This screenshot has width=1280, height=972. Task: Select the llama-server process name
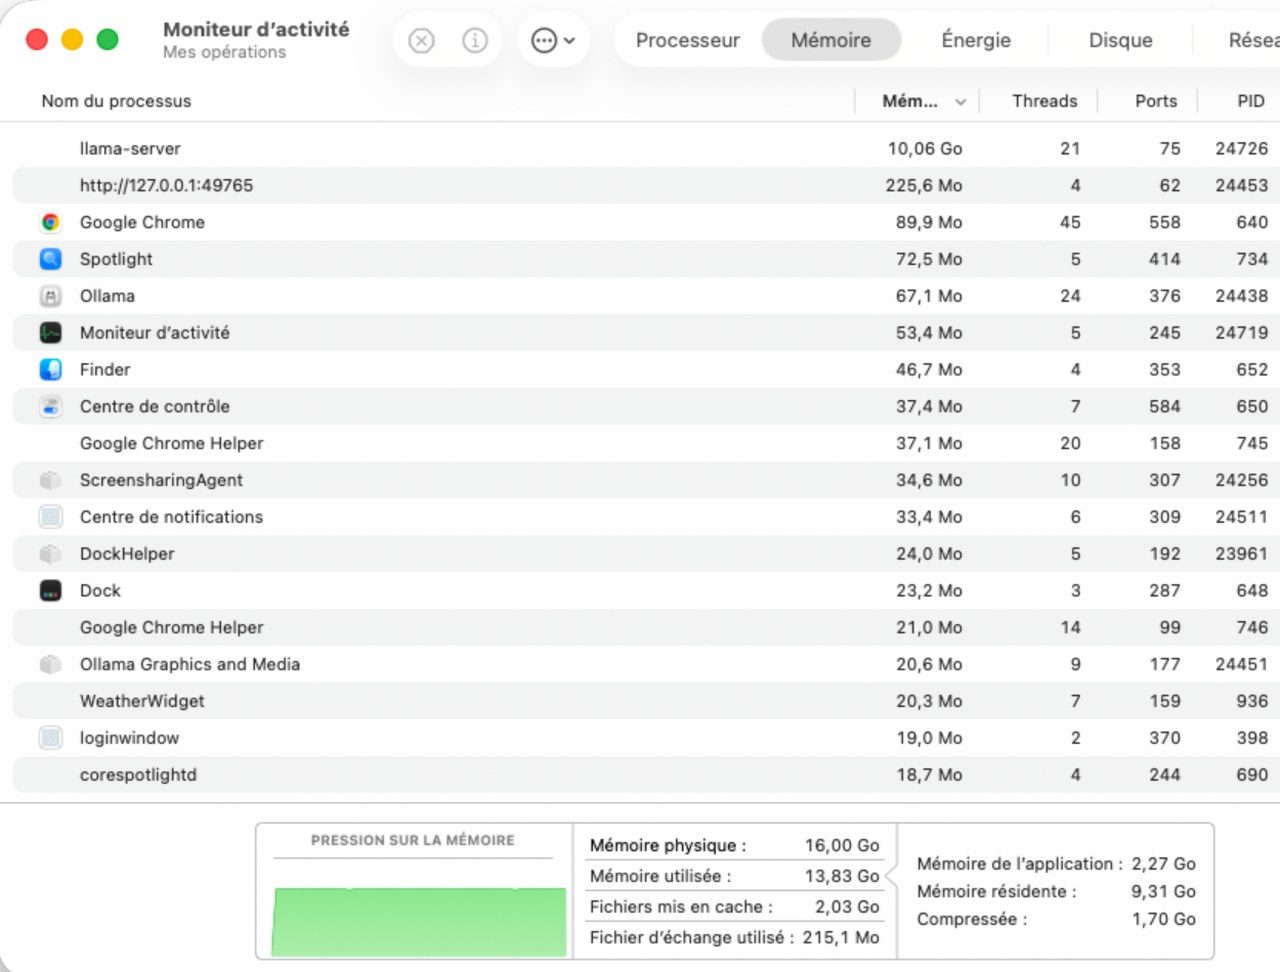point(130,149)
